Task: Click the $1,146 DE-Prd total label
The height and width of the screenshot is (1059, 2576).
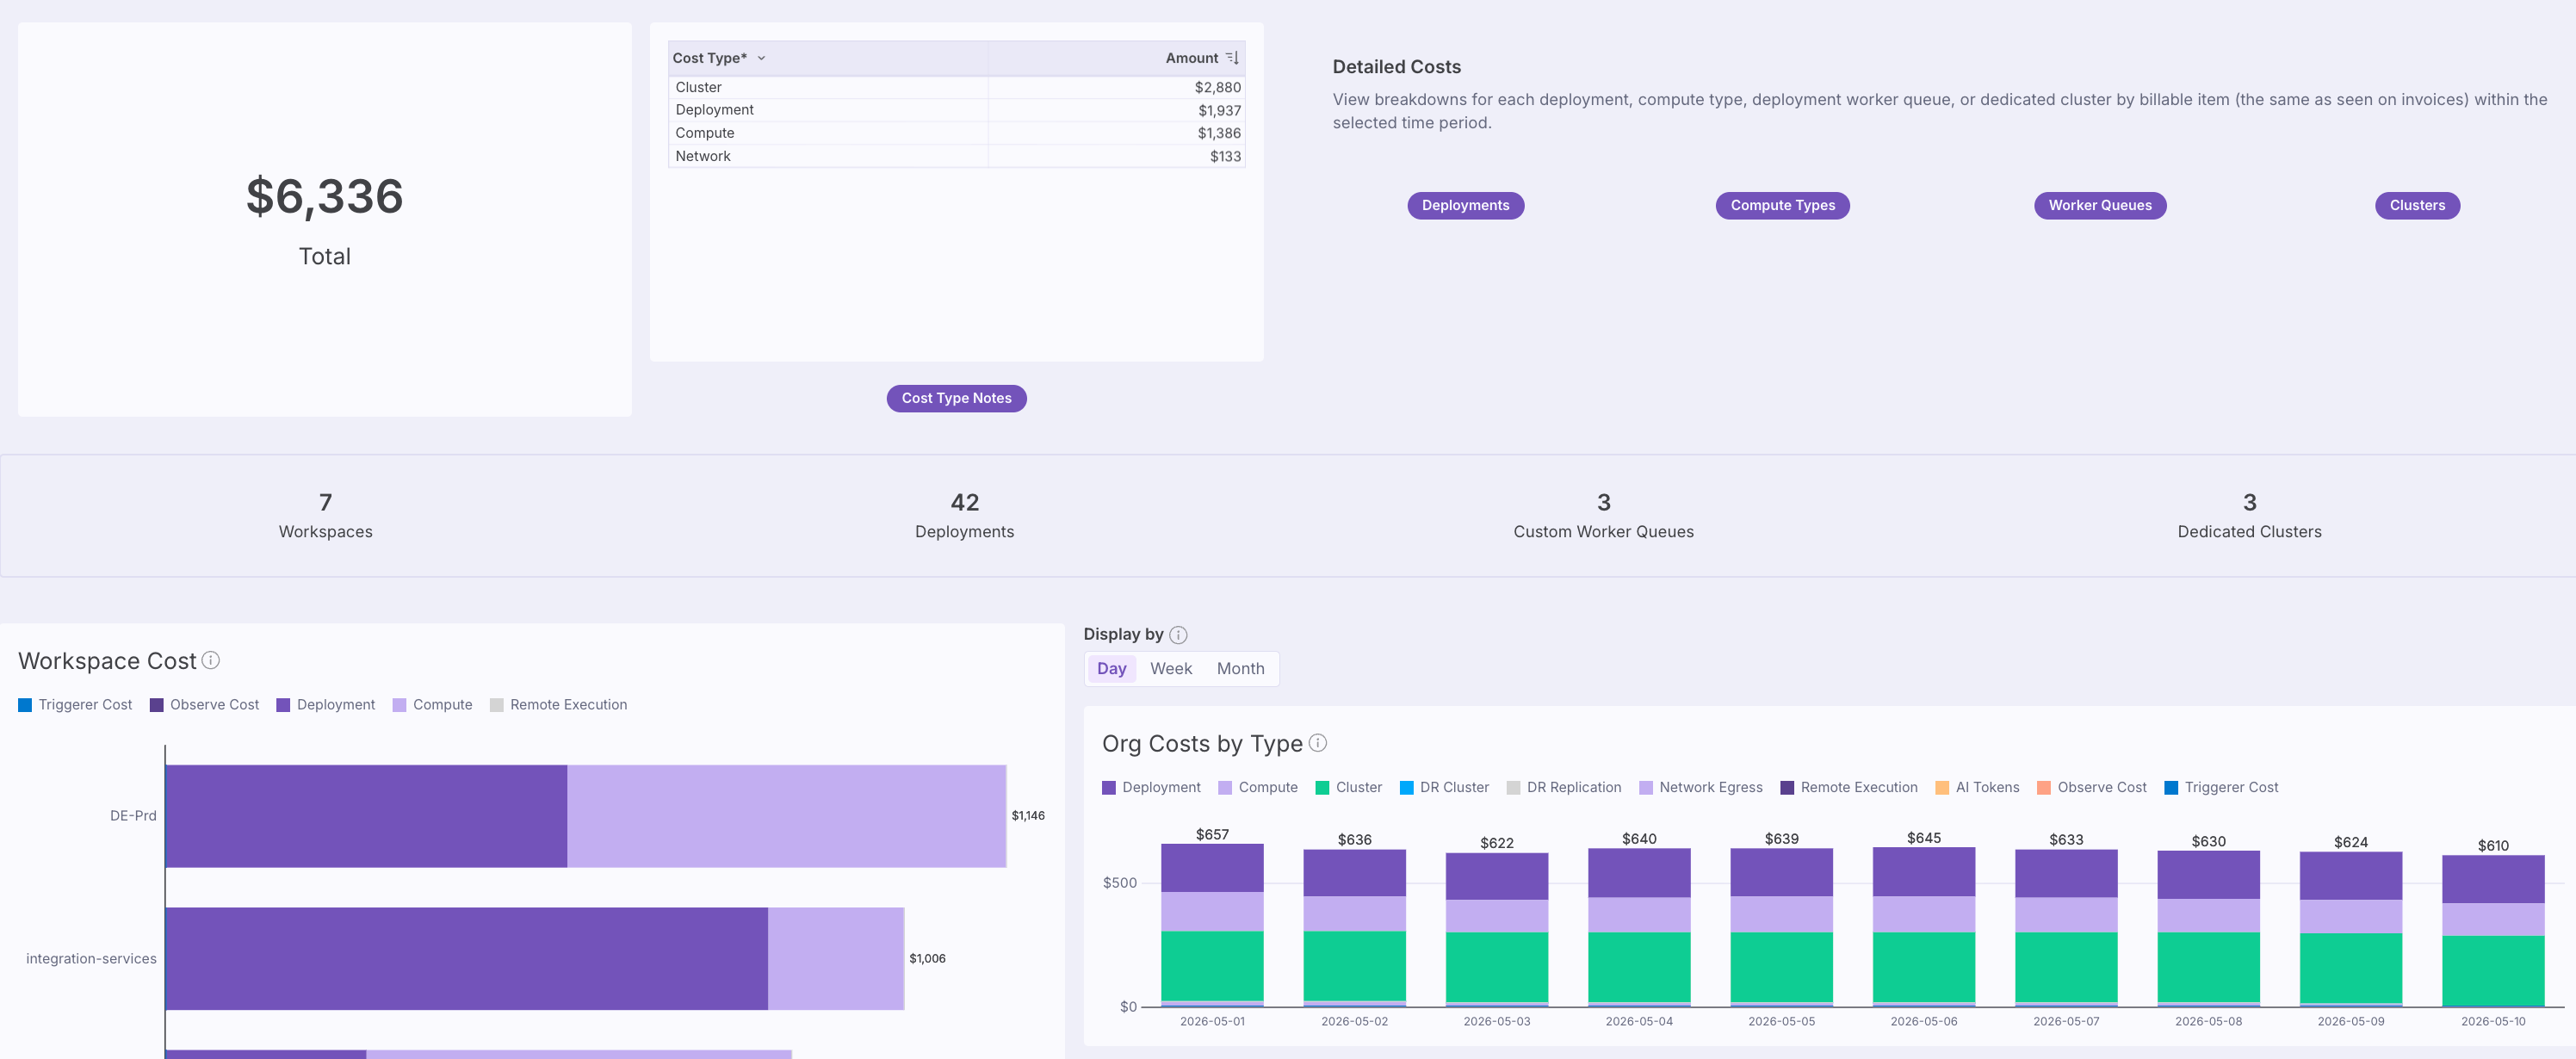Action: click(1028, 816)
